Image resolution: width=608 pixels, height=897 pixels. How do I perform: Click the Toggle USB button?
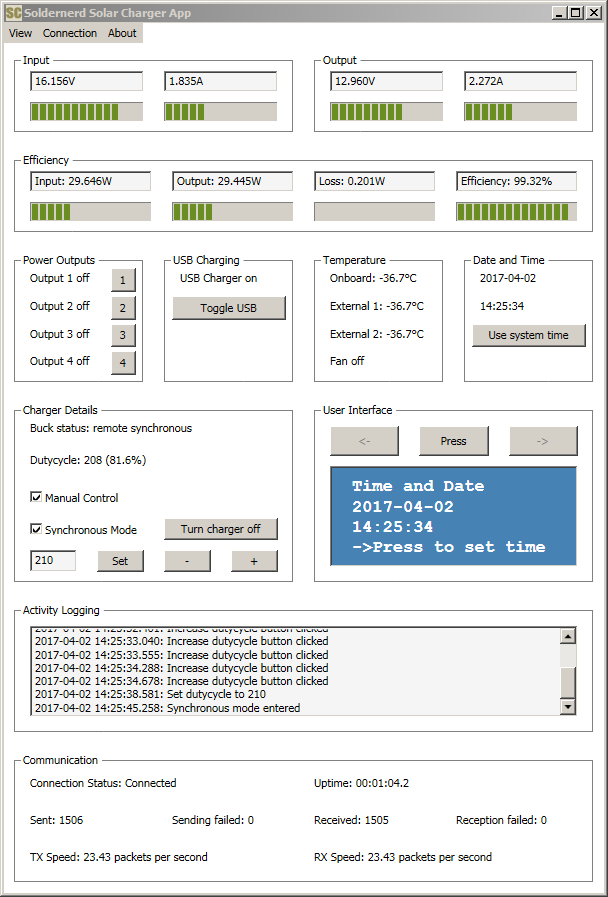[x=229, y=308]
